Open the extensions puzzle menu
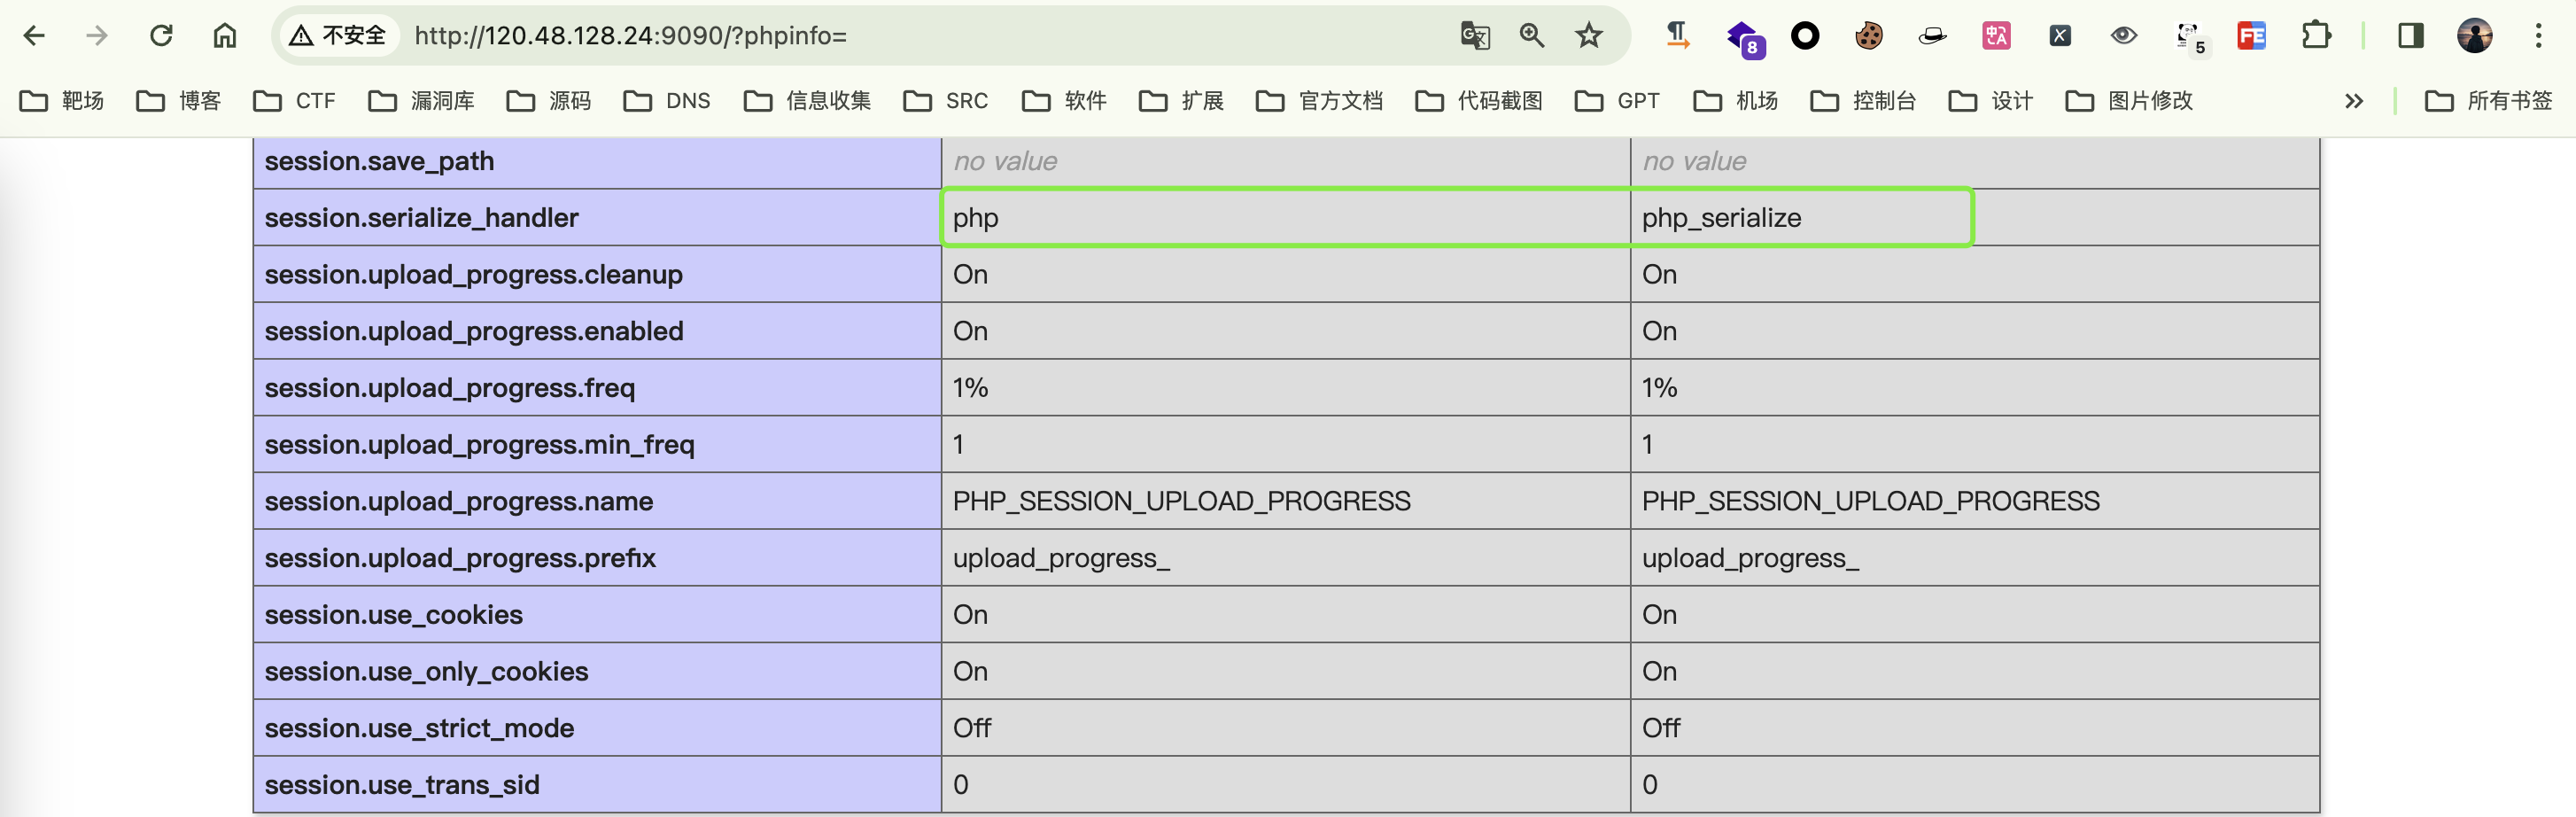The width and height of the screenshot is (2576, 817). coord(2316,36)
